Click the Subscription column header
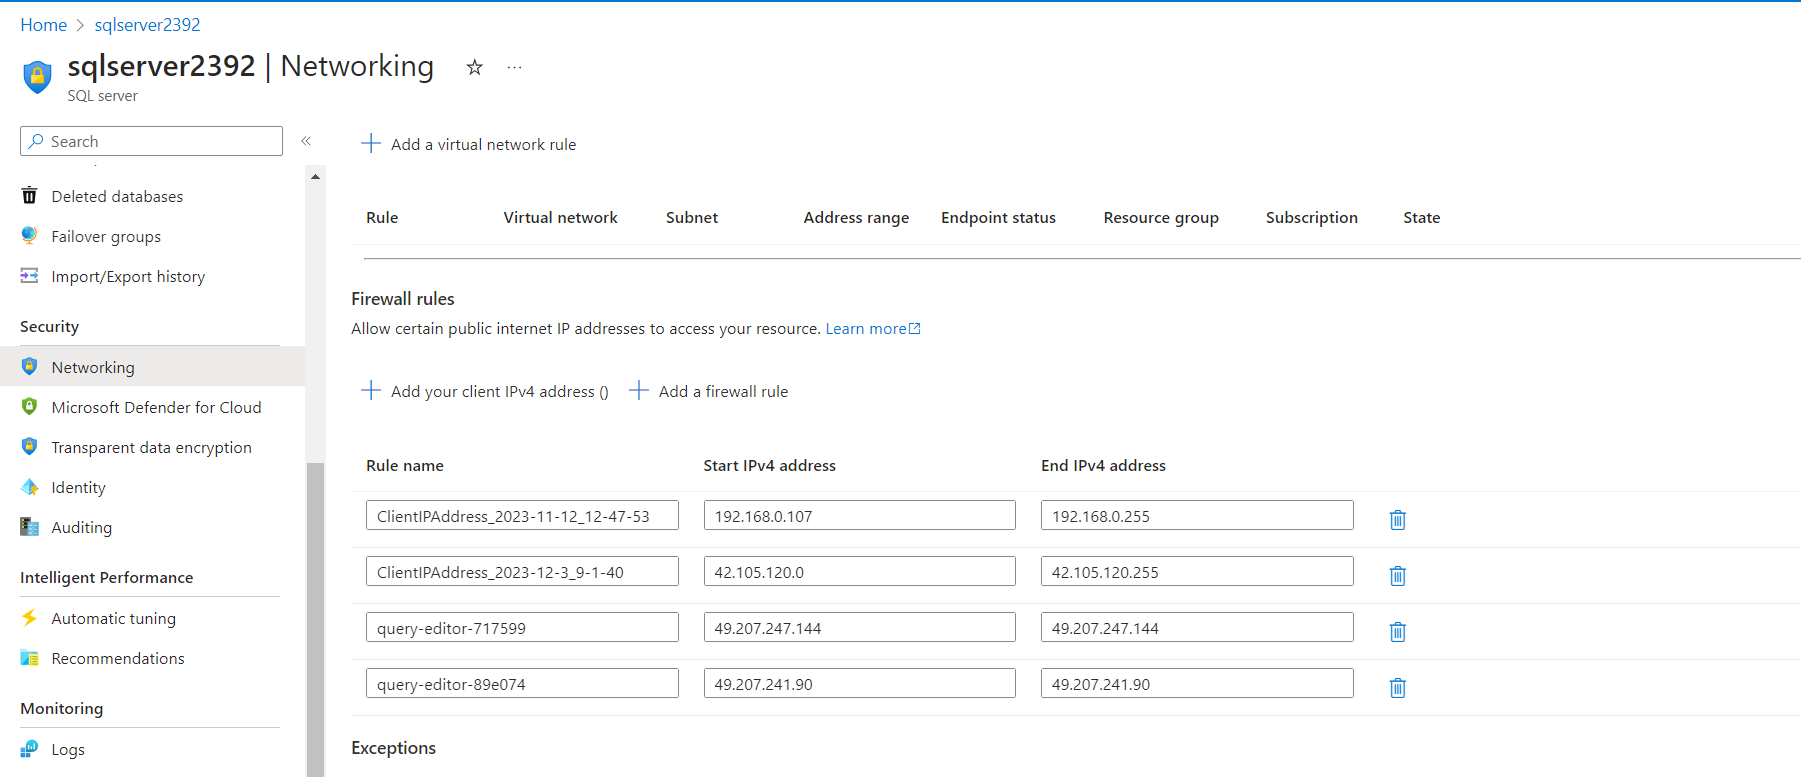 (x=1311, y=217)
